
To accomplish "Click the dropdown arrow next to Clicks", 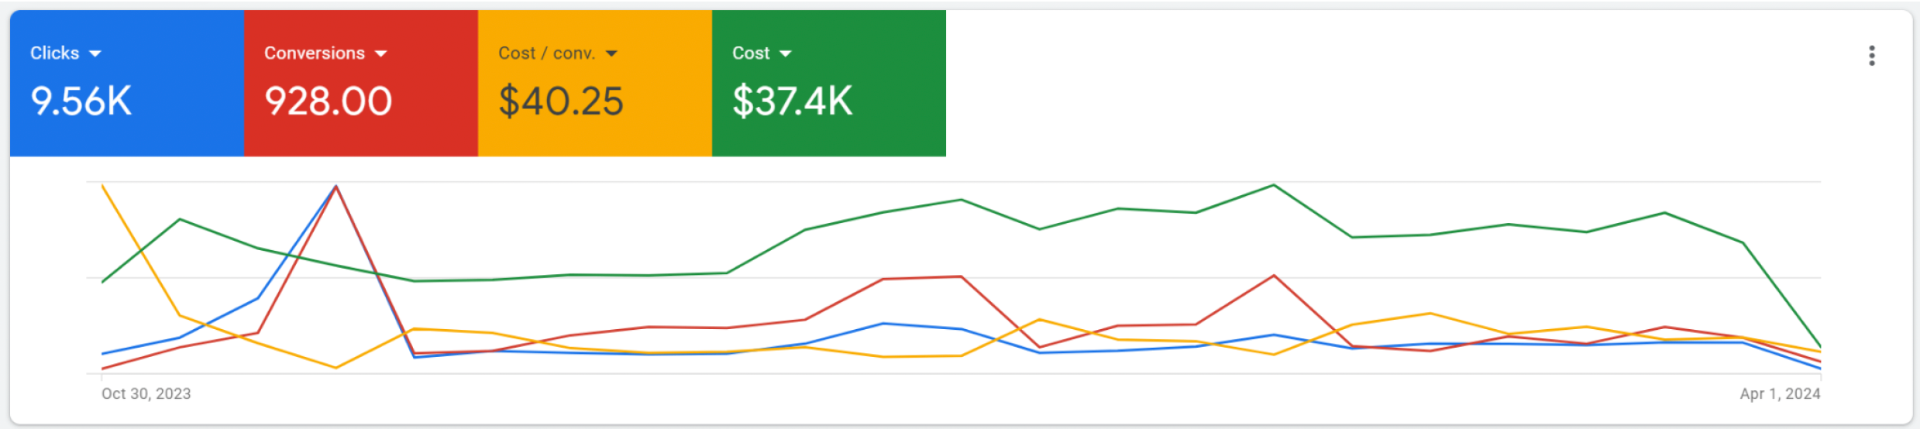I will point(95,54).
